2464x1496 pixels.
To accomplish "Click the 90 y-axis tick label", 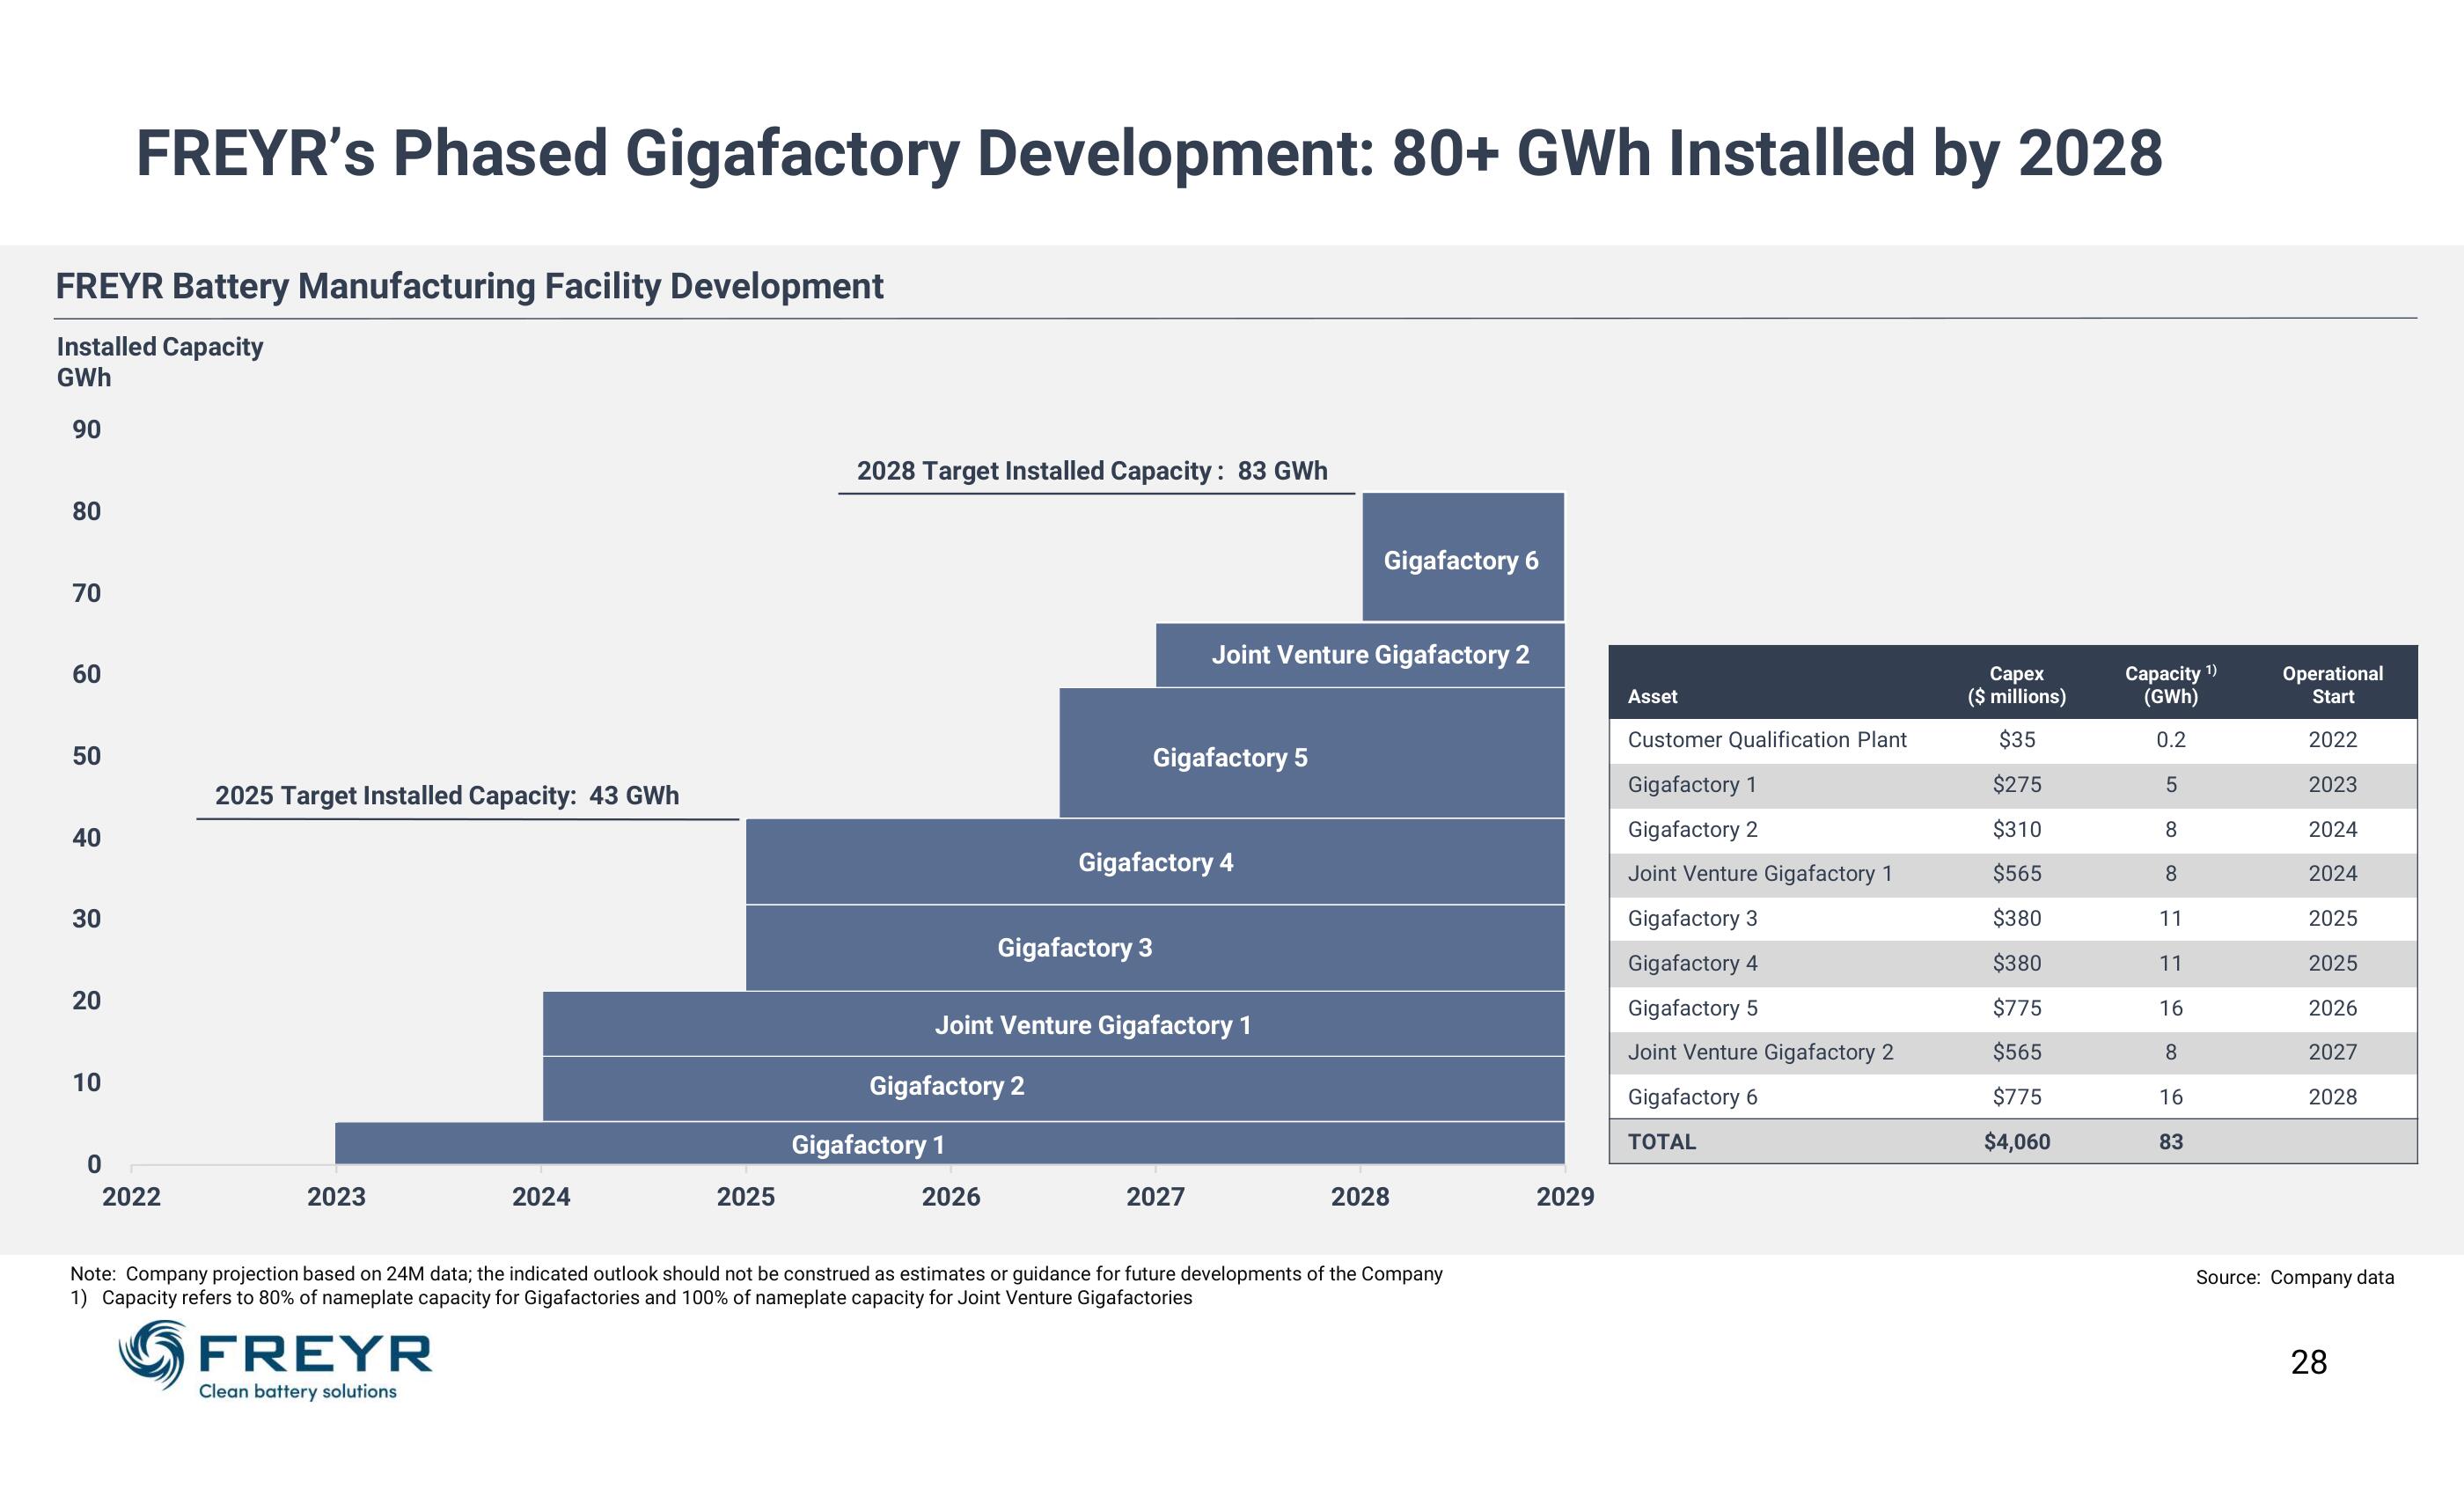I will (x=86, y=430).
